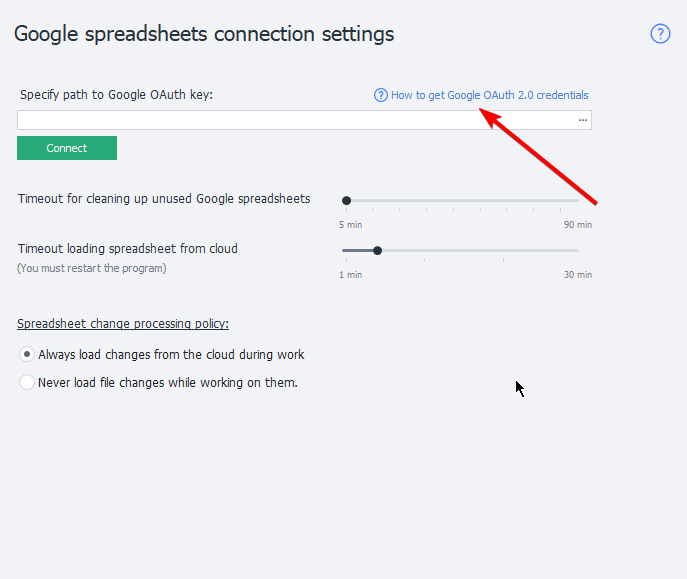This screenshot has width=687, height=579.
Task: Click the "Google spreadsheets connection settings" title
Action: [x=204, y=34]
